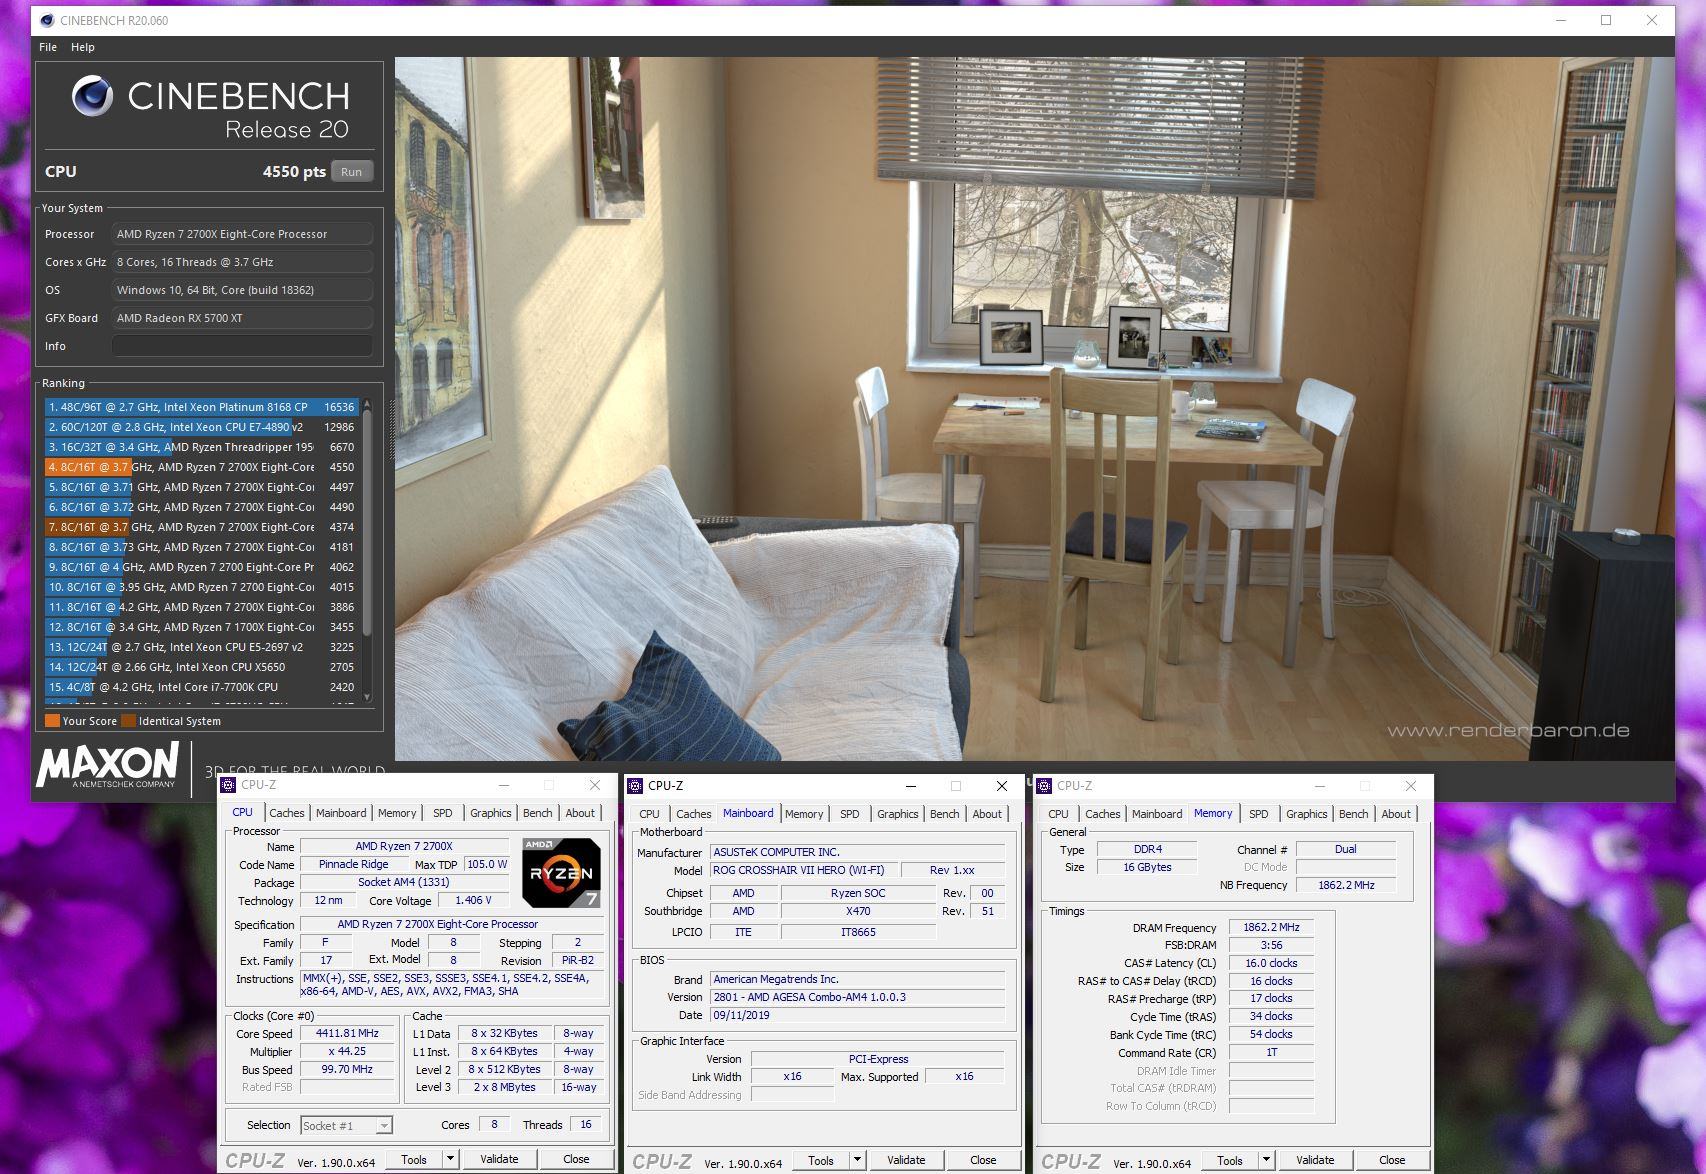Click Close button in right CPU-Z window
Viewport: 1706px width, 1174px height.
[1392, 1160]
